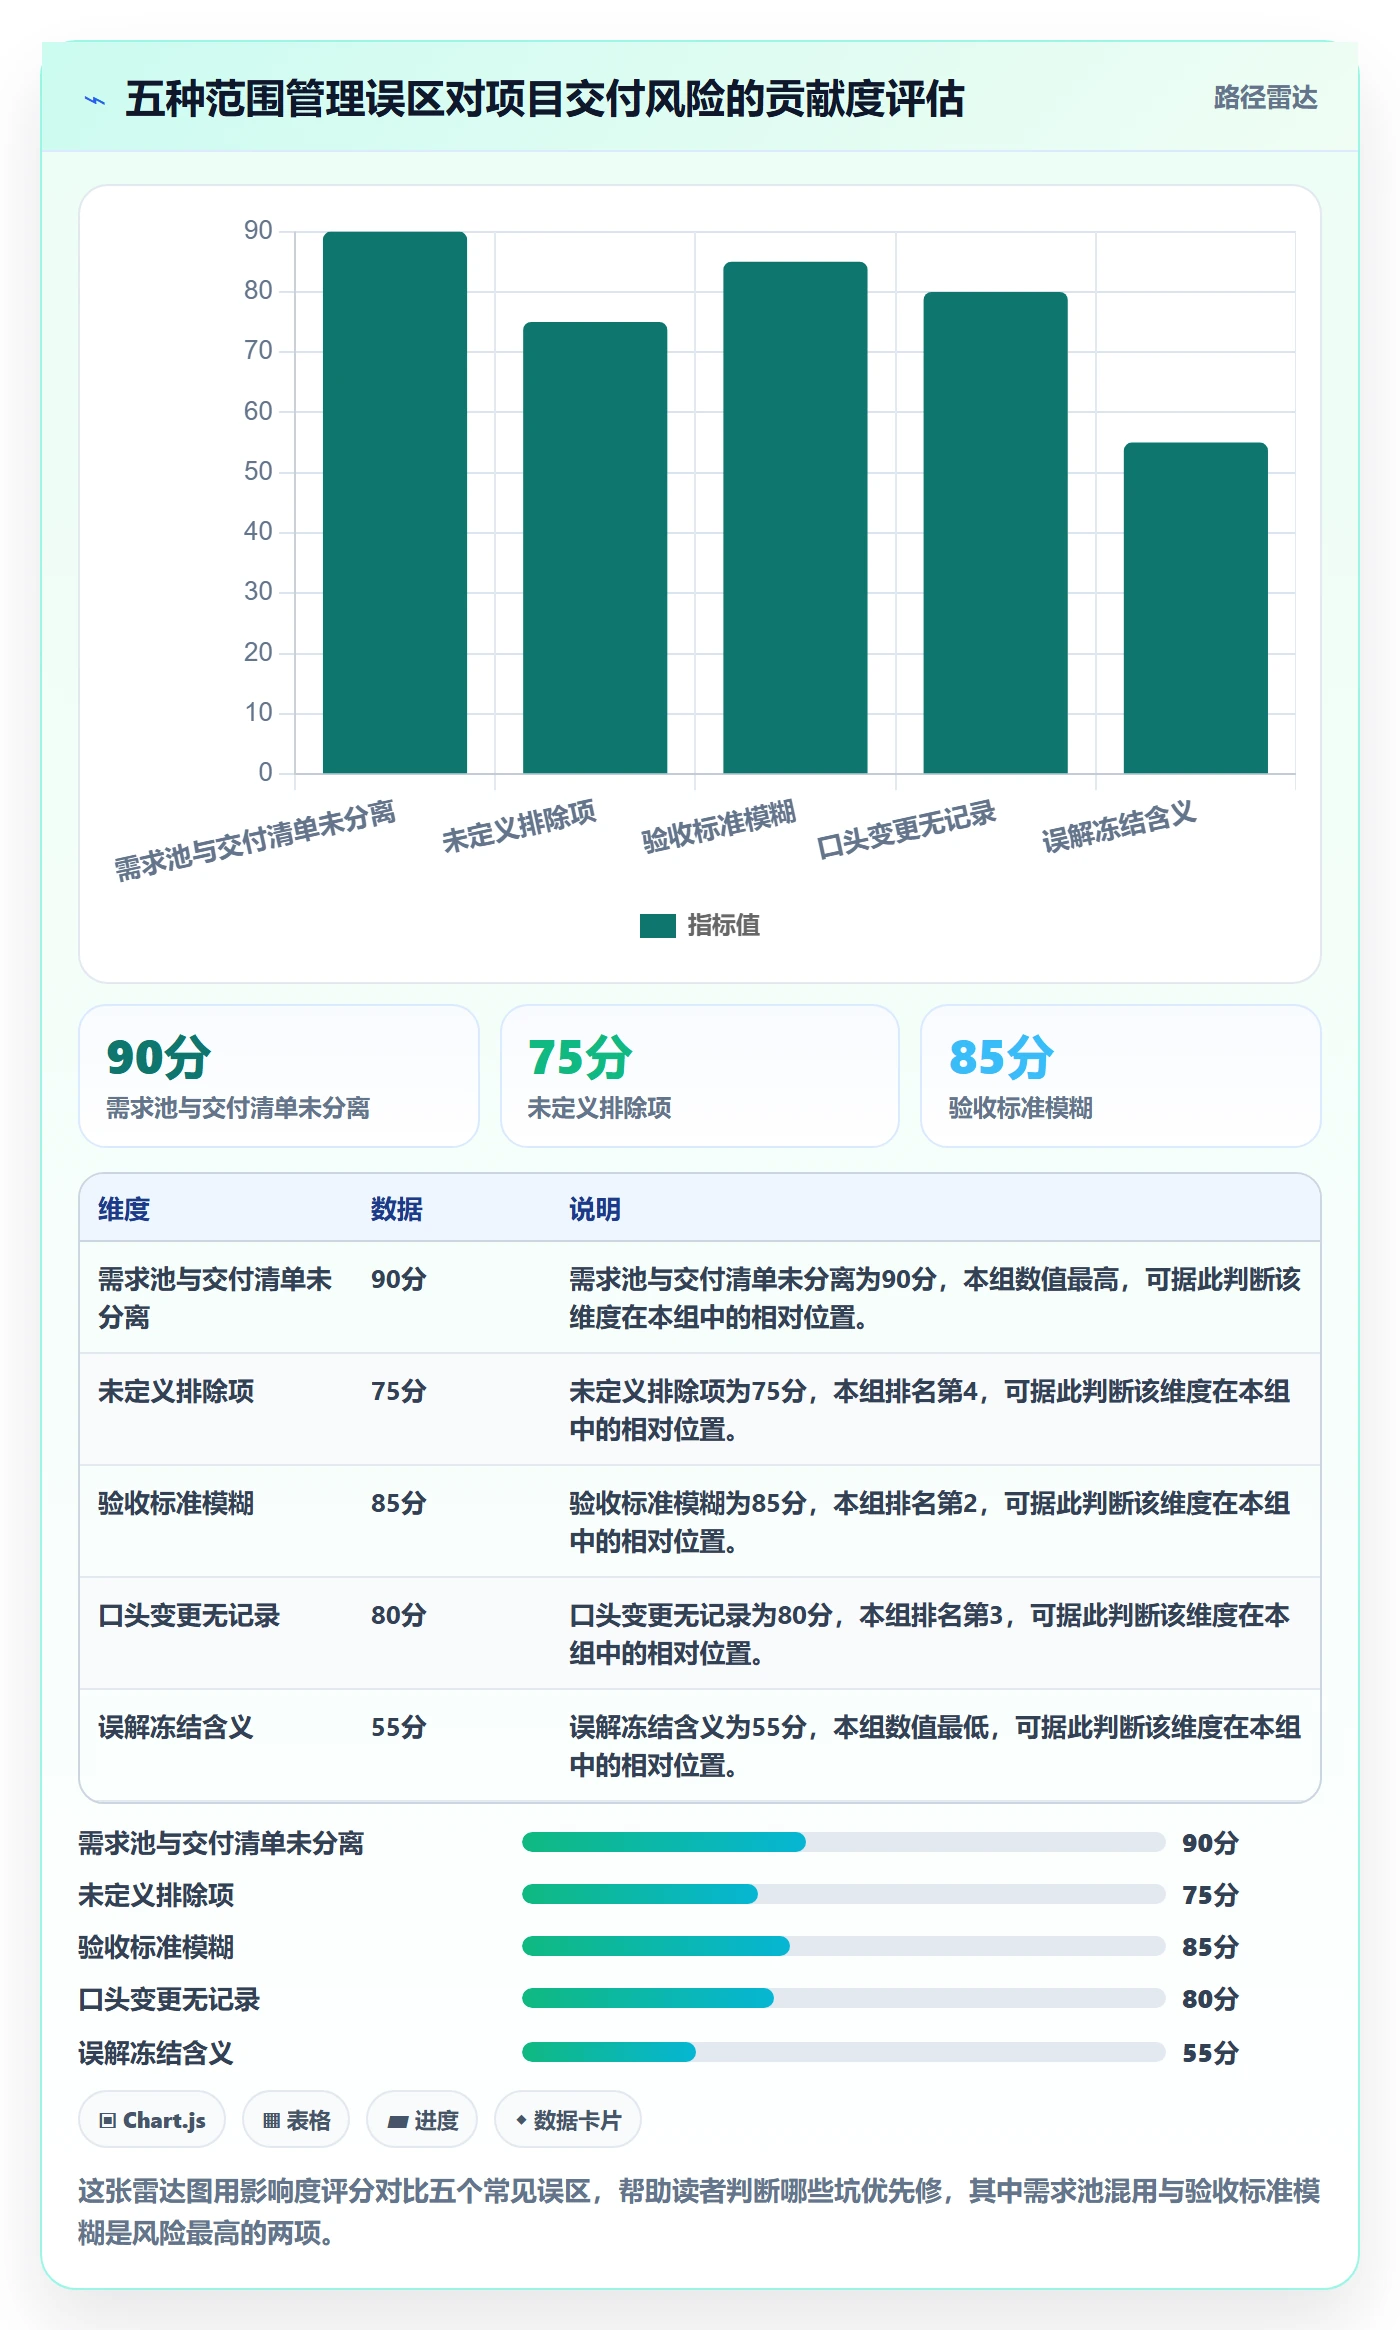Screen dimensions: 1400x2330
Task: Click the description starting 验收标准模糊为85分
Action: pyautogui.click(x=930, y=1522)
